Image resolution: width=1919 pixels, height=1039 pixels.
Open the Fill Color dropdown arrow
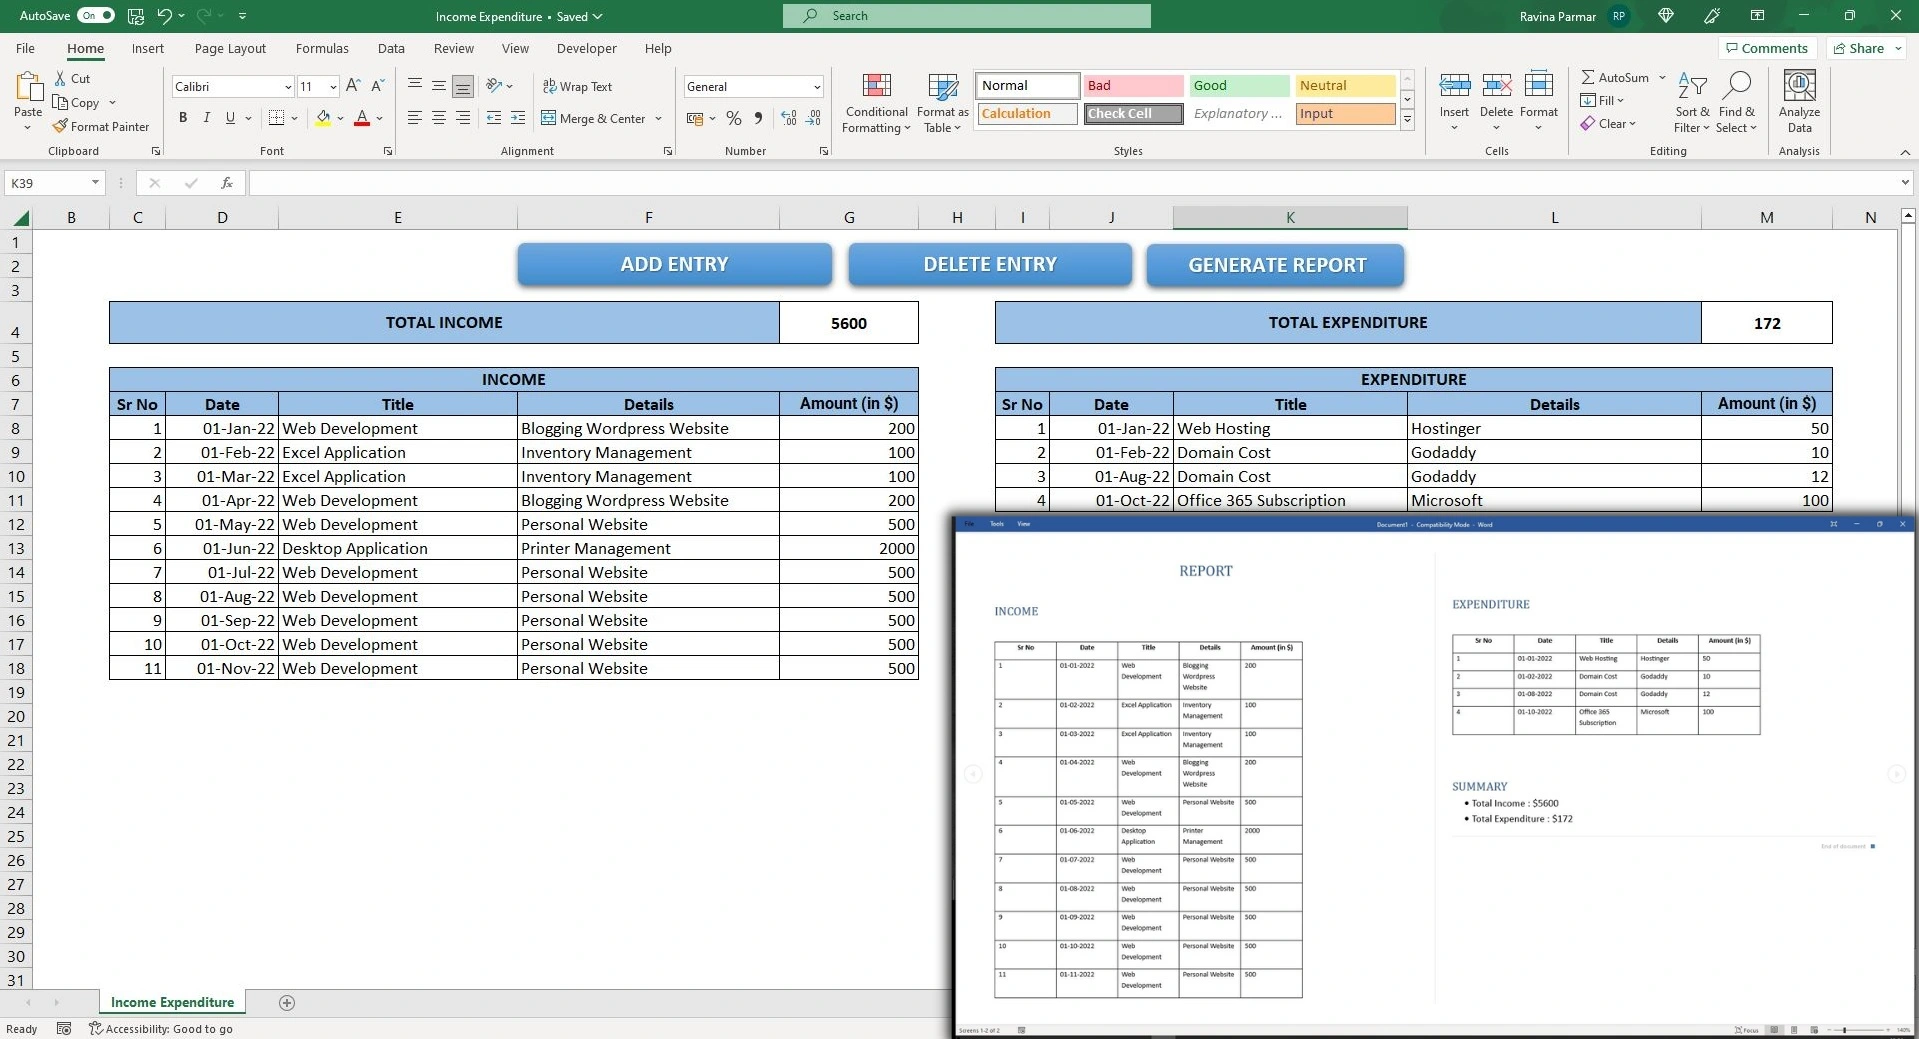340,118
